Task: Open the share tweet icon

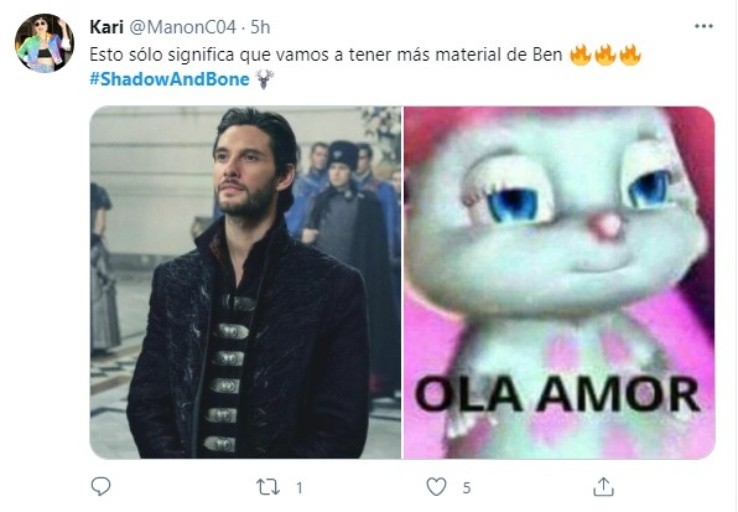Action: tap(603, 487)
